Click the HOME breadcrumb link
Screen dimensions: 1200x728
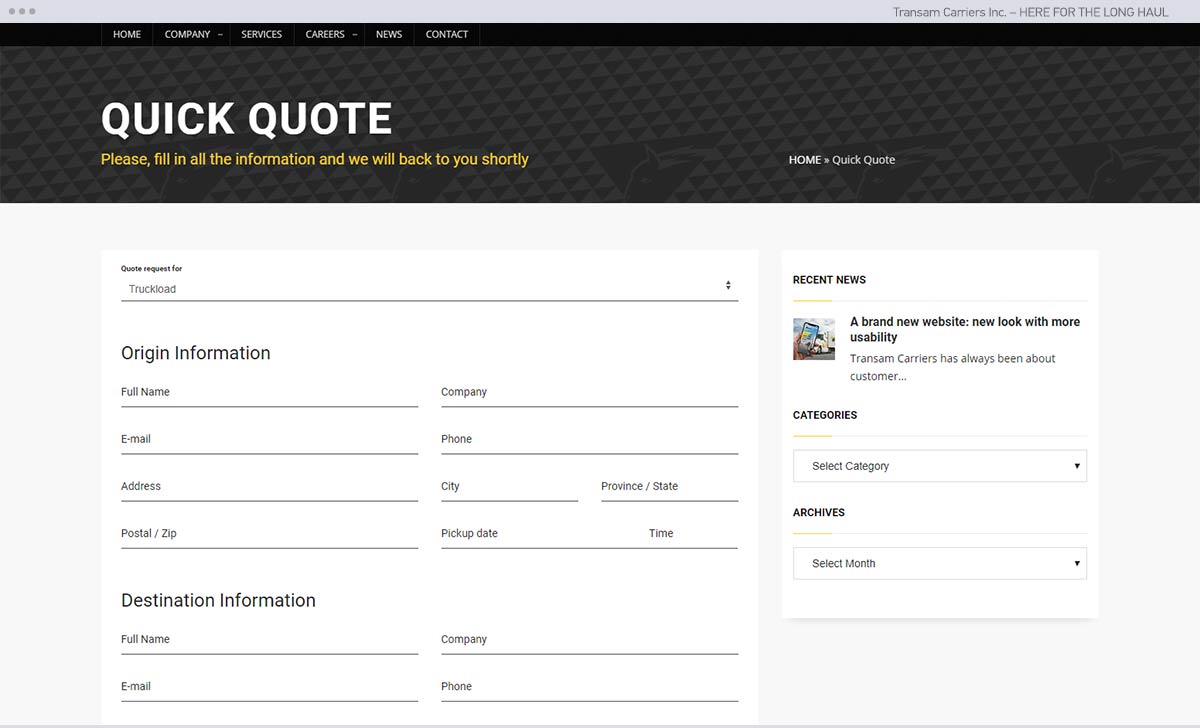[804, 160]
